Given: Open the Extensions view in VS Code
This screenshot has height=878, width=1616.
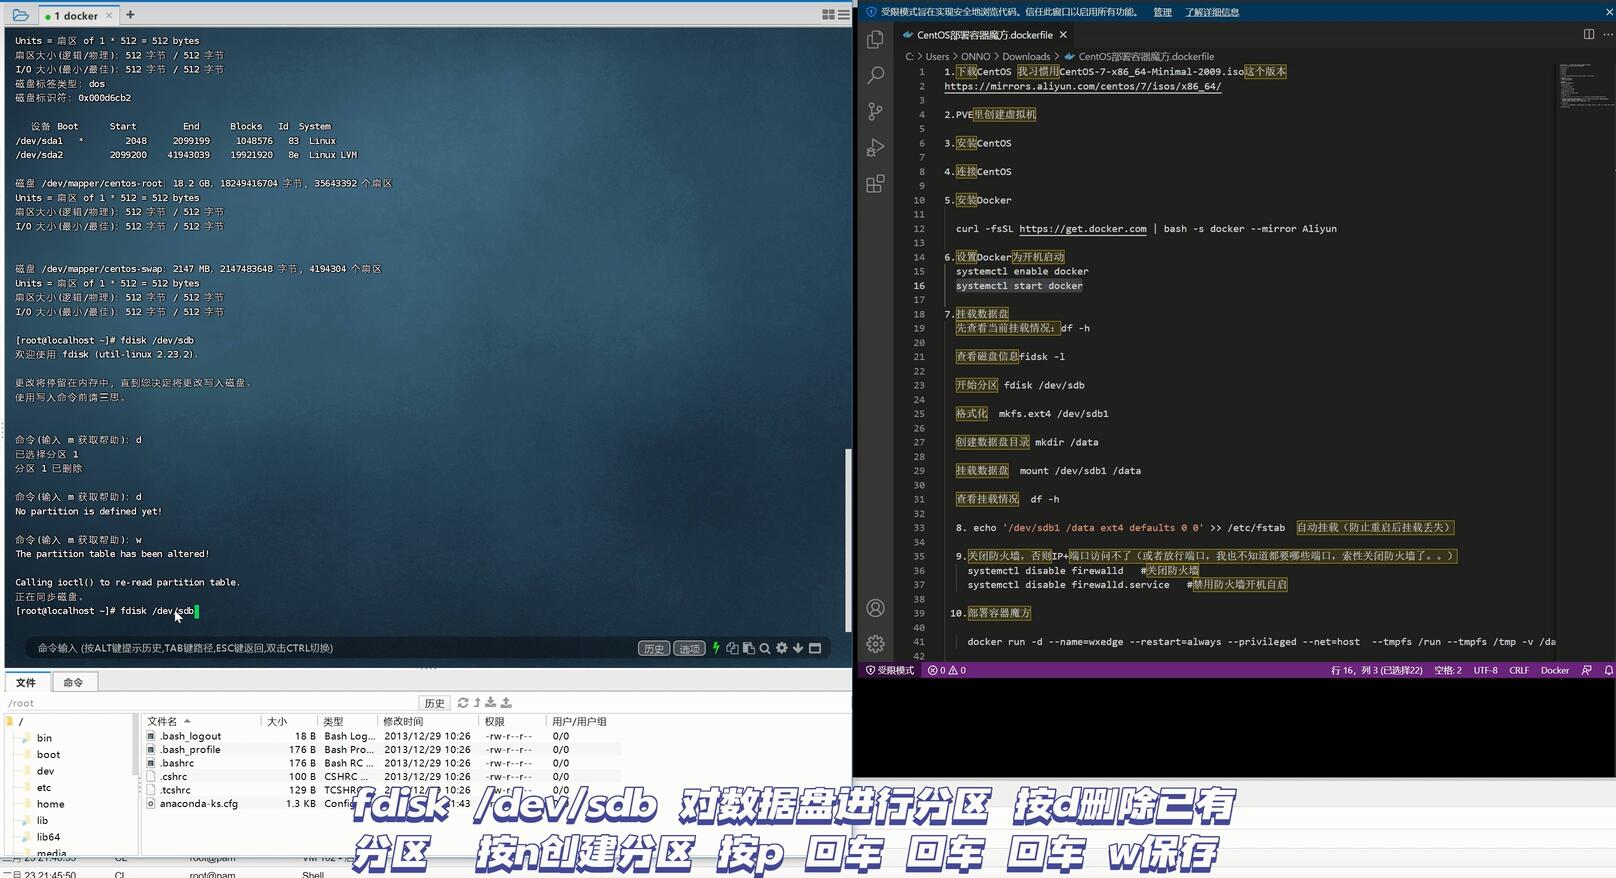Looking at the screenshot, I should (875, 184).
